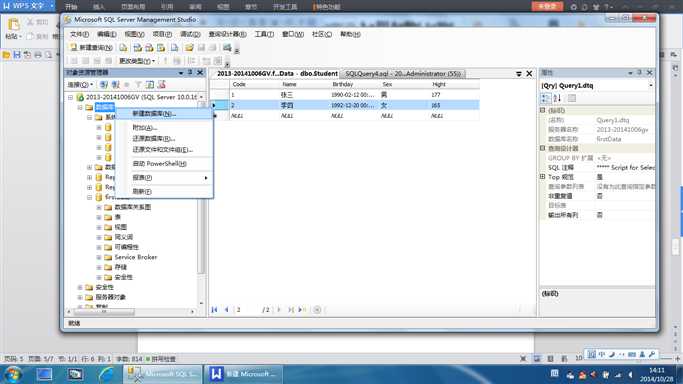Switch to the dbo.Student tab
The width and height of the screenshot is (683, 384).
[x=277, y=74]
